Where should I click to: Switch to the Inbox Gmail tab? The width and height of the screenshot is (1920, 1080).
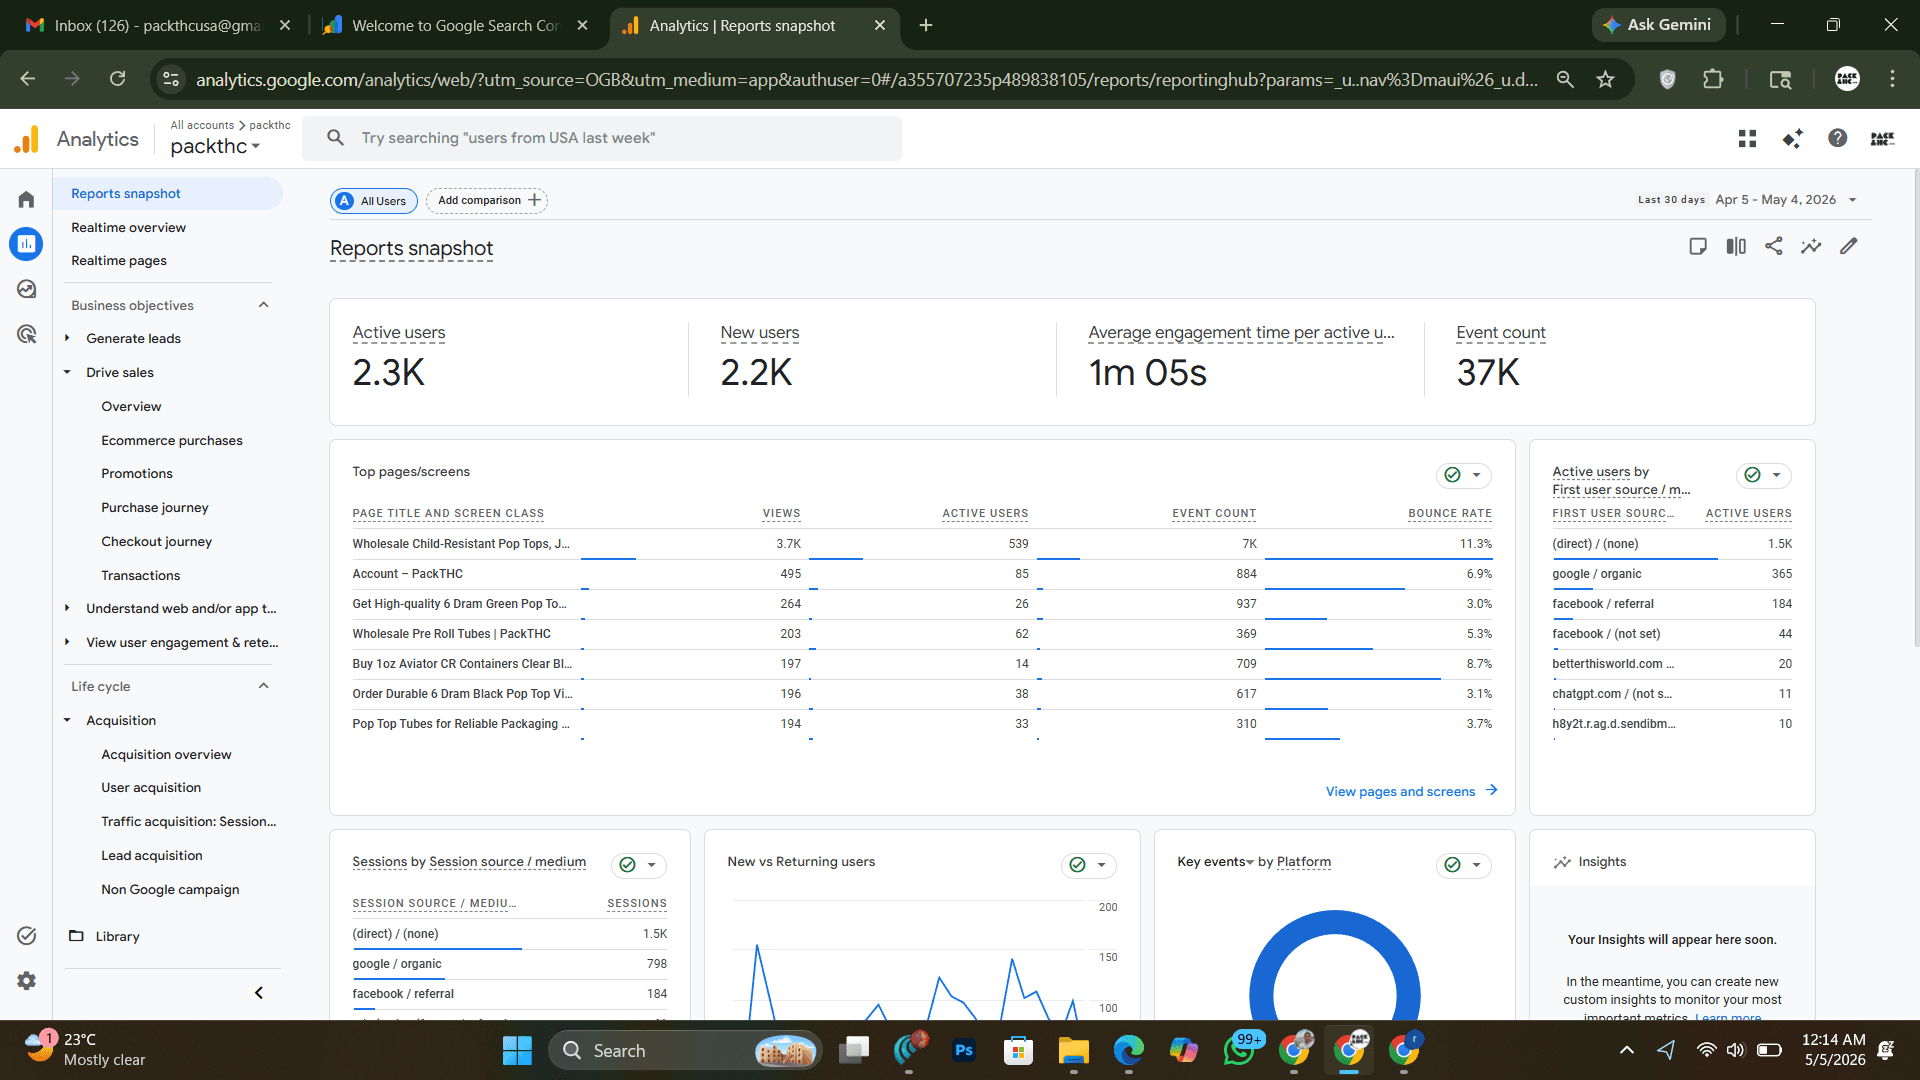tap(159, 25)
